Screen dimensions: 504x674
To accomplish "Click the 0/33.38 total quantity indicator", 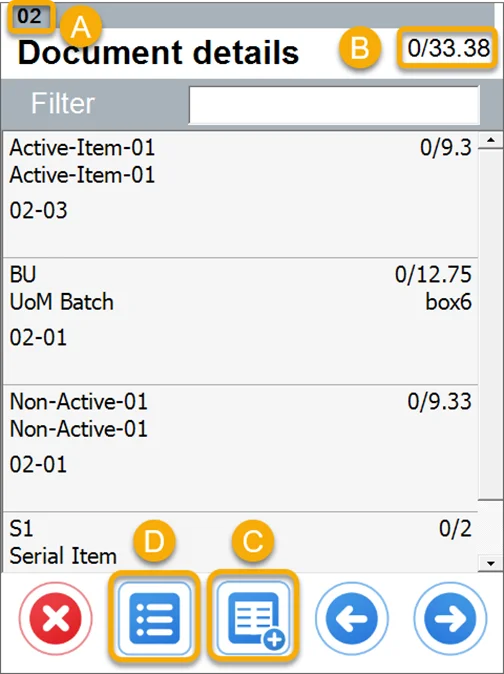I will [x=449, y=48].
